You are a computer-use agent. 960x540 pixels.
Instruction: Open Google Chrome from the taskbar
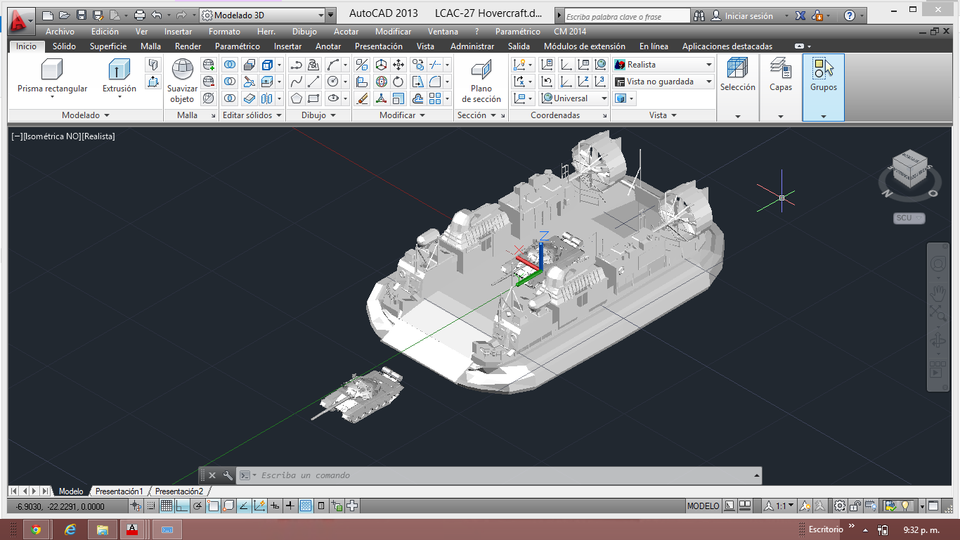pos(36,530)
